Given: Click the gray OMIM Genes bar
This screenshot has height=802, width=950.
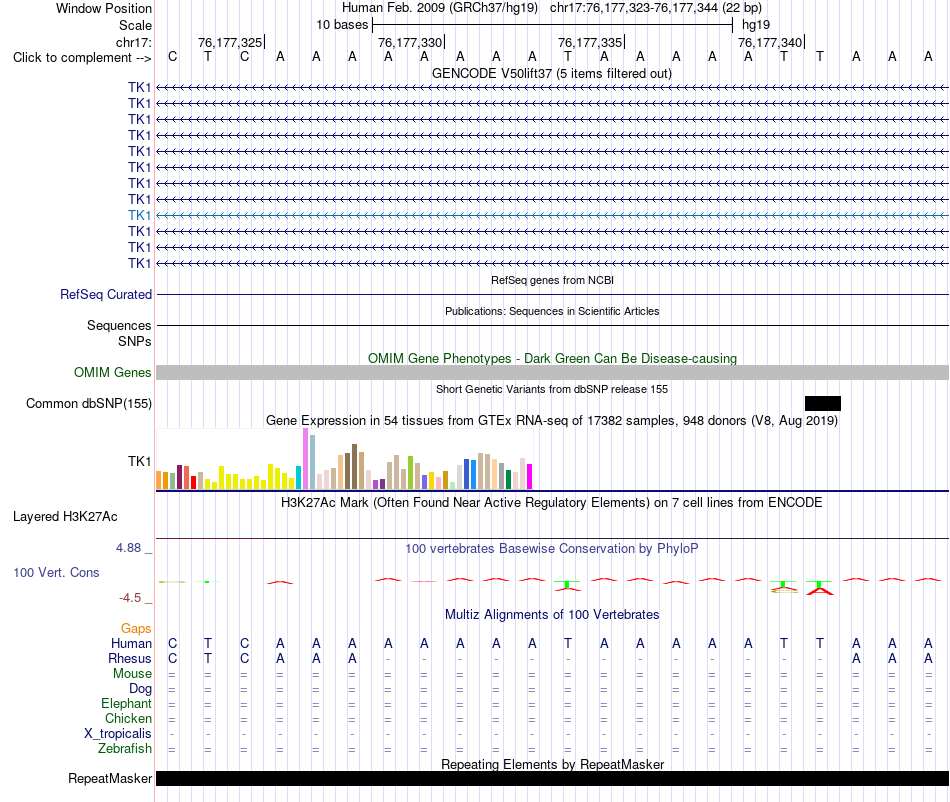Looking at the screenshot, I should 552,373.
